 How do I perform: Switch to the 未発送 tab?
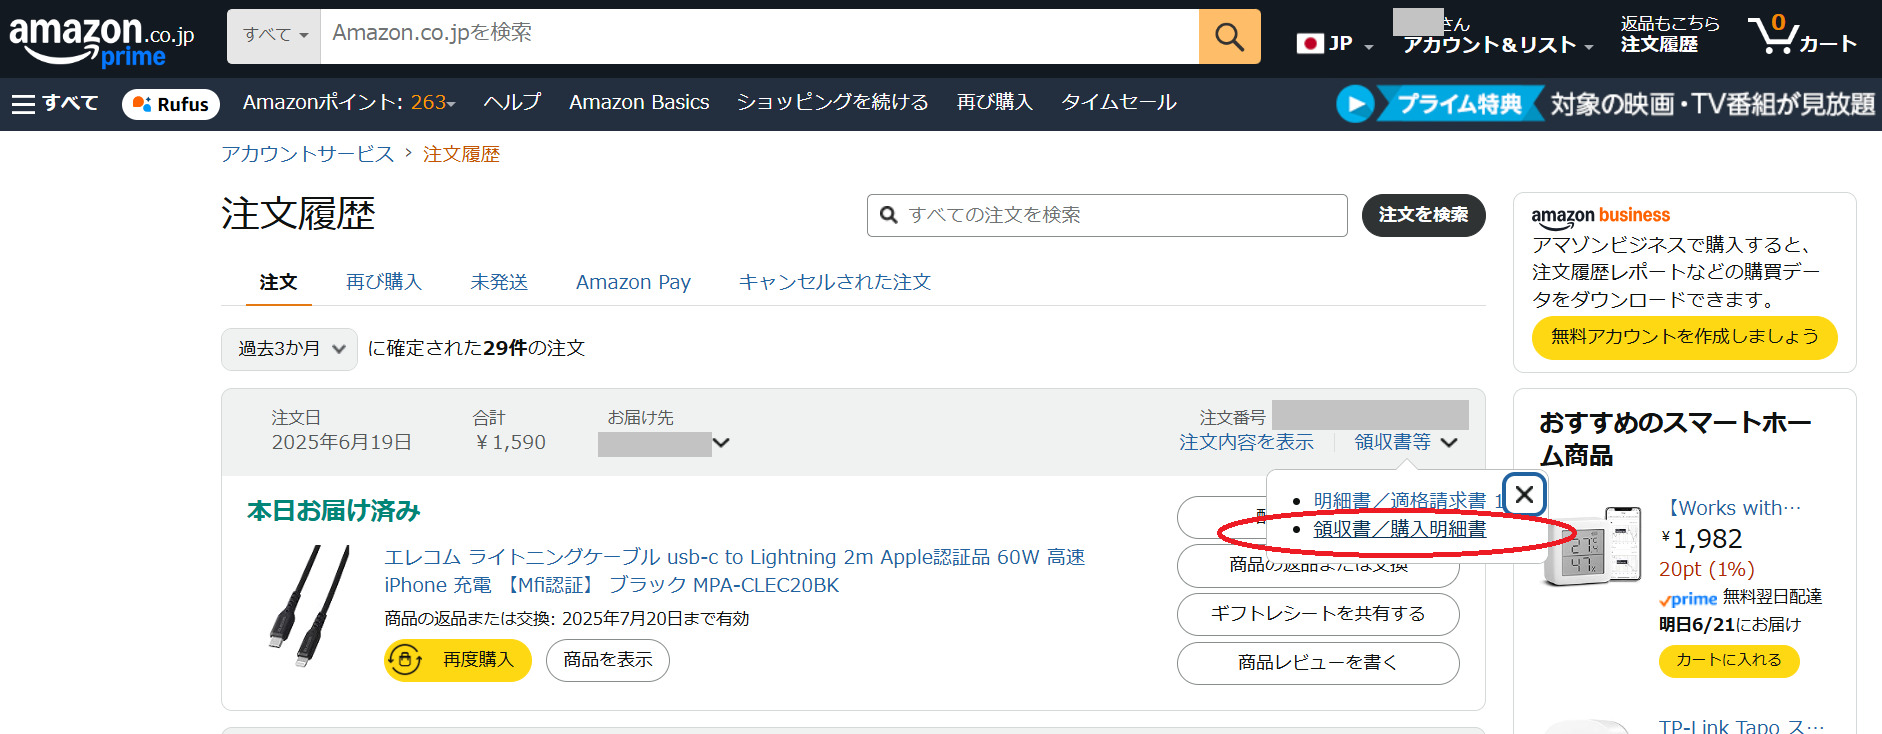pos(499,282)
